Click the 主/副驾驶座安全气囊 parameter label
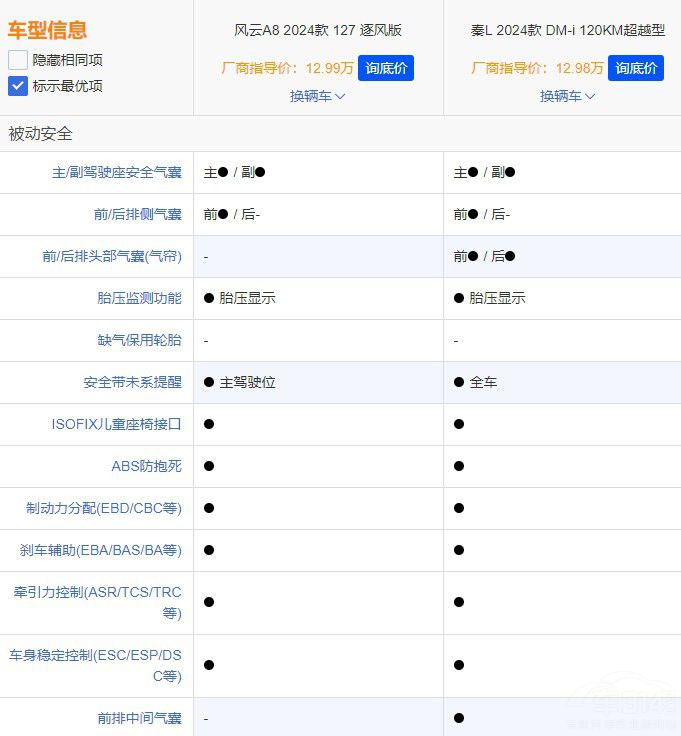 point(116,172)
